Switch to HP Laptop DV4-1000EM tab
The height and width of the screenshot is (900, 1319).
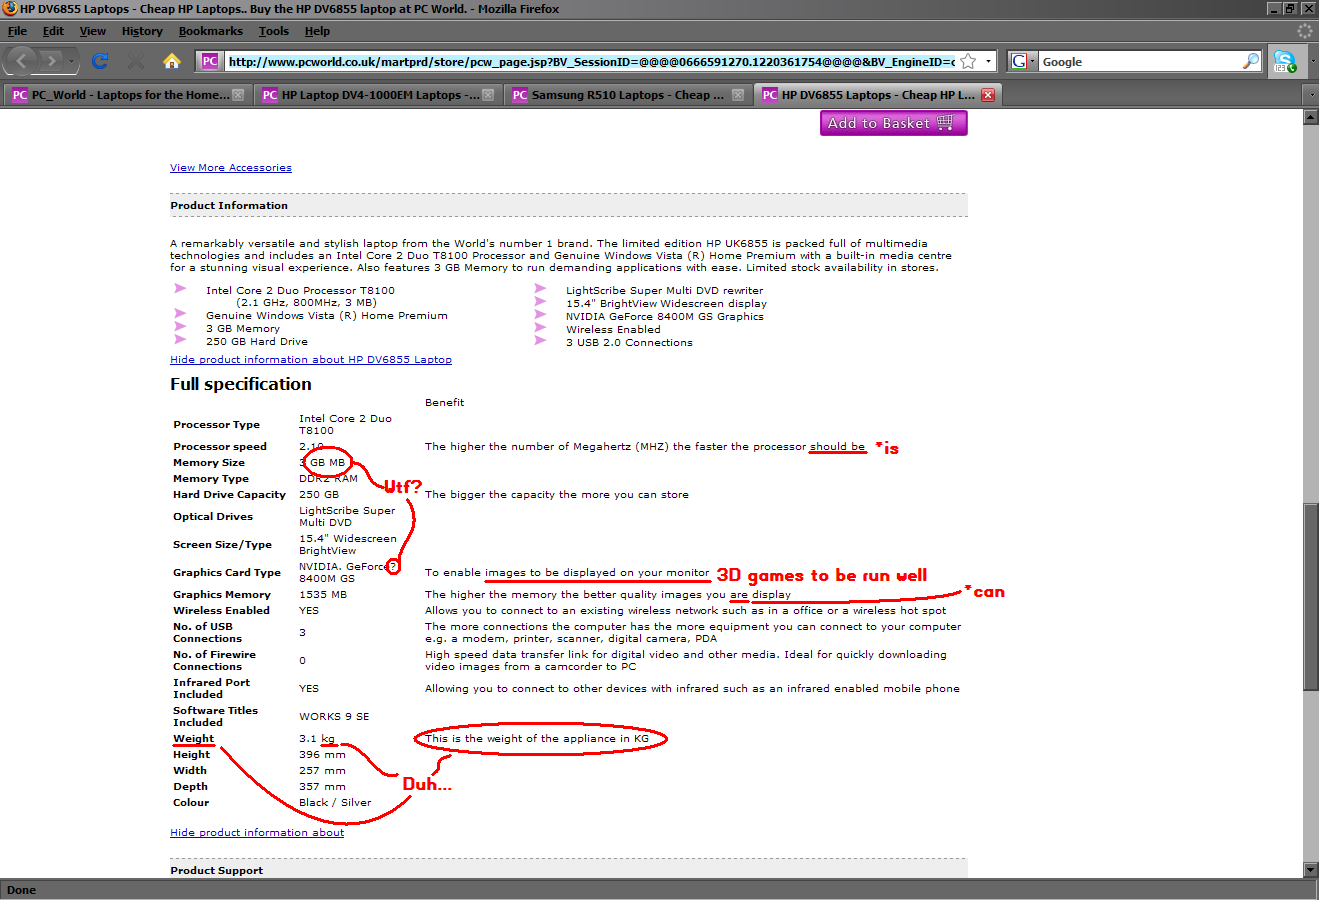(x=377, y=95)
